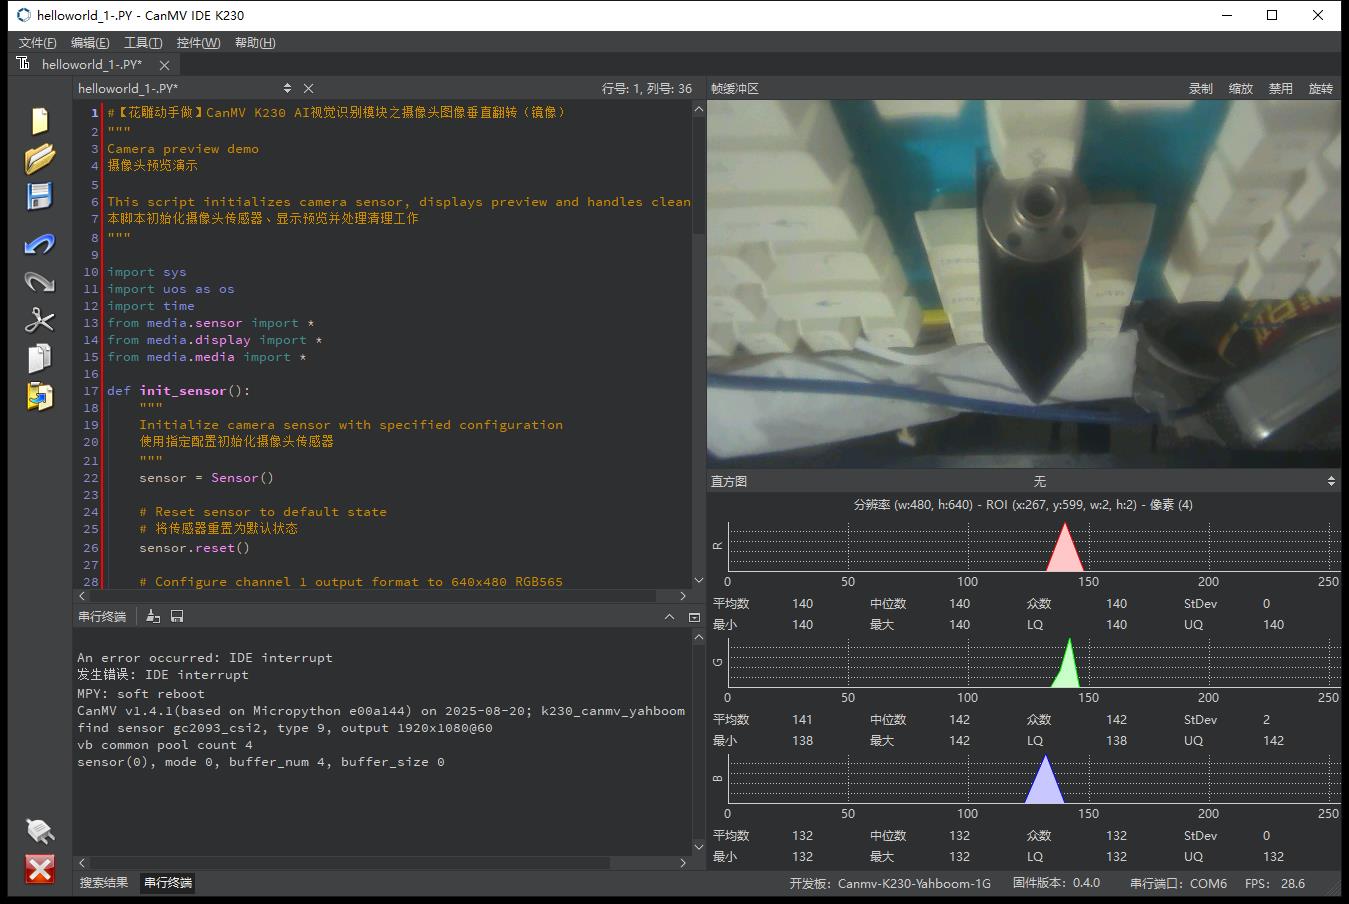
Task: Undo the last edit with the blue arrow
Action: (39, 244)
